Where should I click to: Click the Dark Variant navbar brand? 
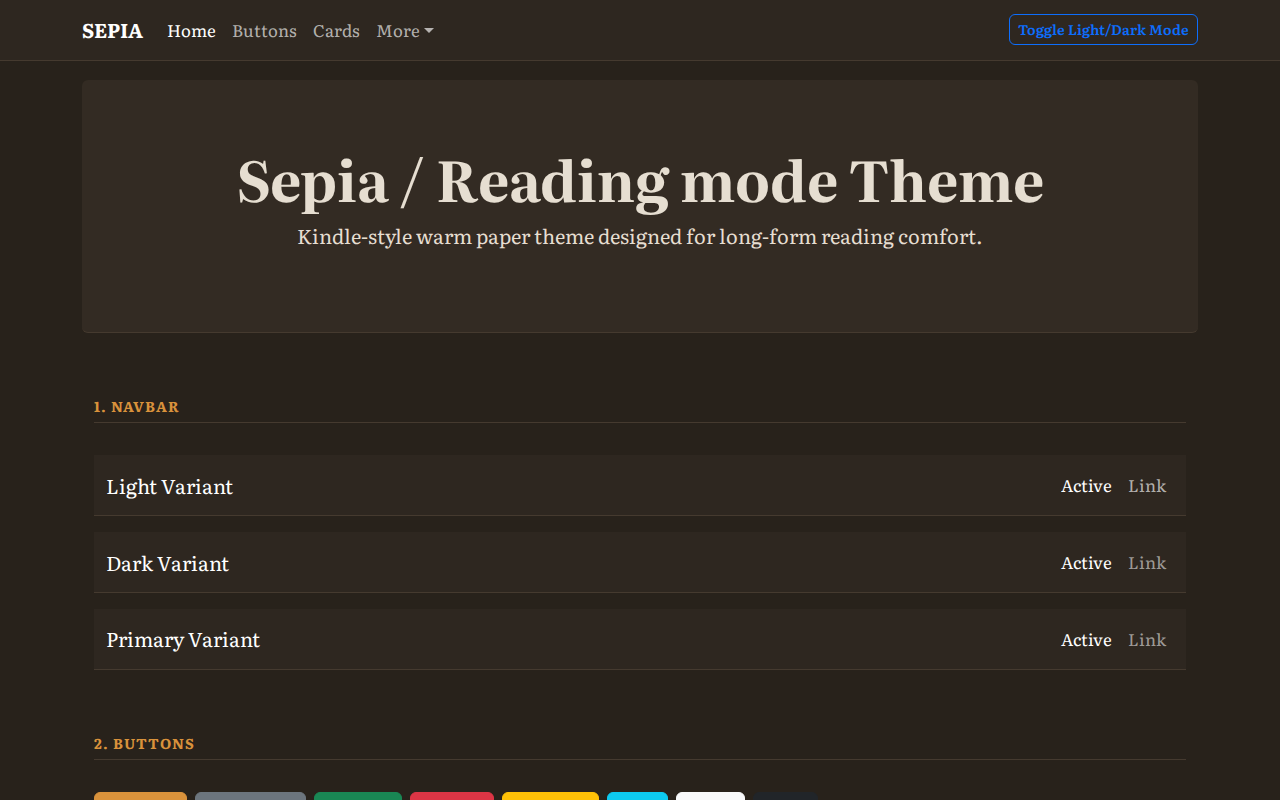click(168, 564)
